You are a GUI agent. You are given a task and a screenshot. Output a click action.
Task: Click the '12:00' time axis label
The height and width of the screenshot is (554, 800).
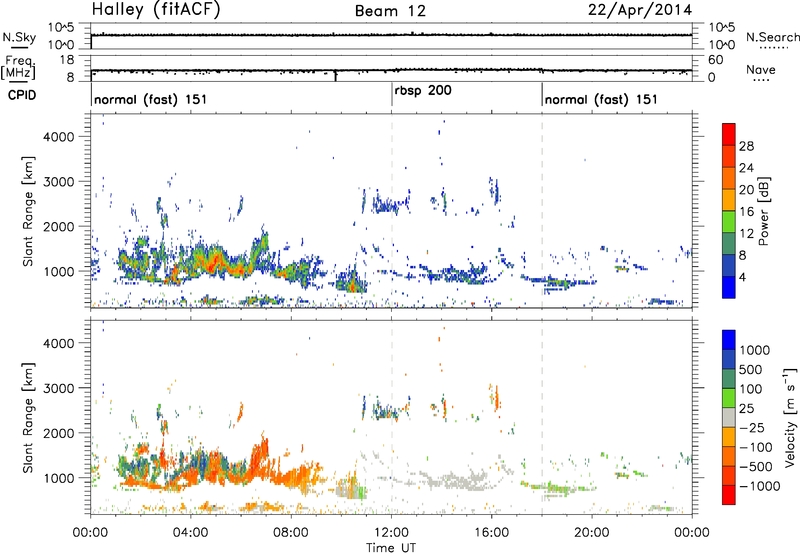(391, 533)
